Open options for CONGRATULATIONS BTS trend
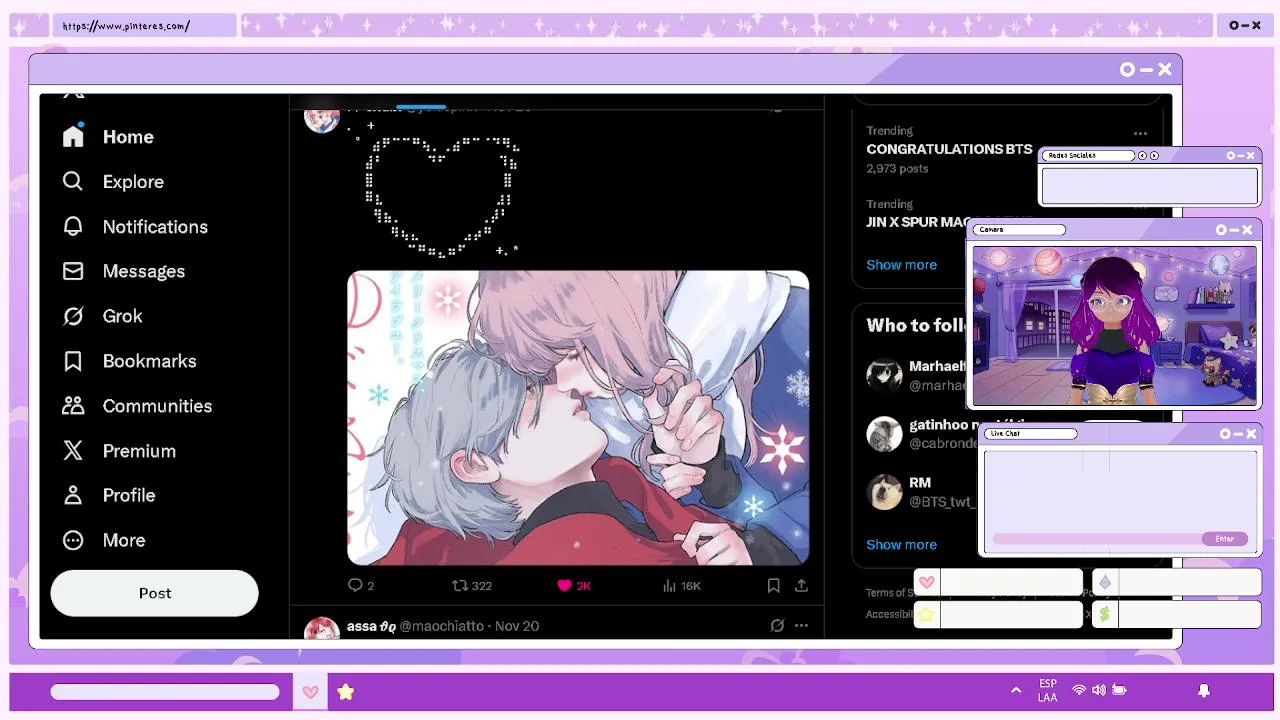The height and width of the screenshot is (720, 1280). (1140, 133)
